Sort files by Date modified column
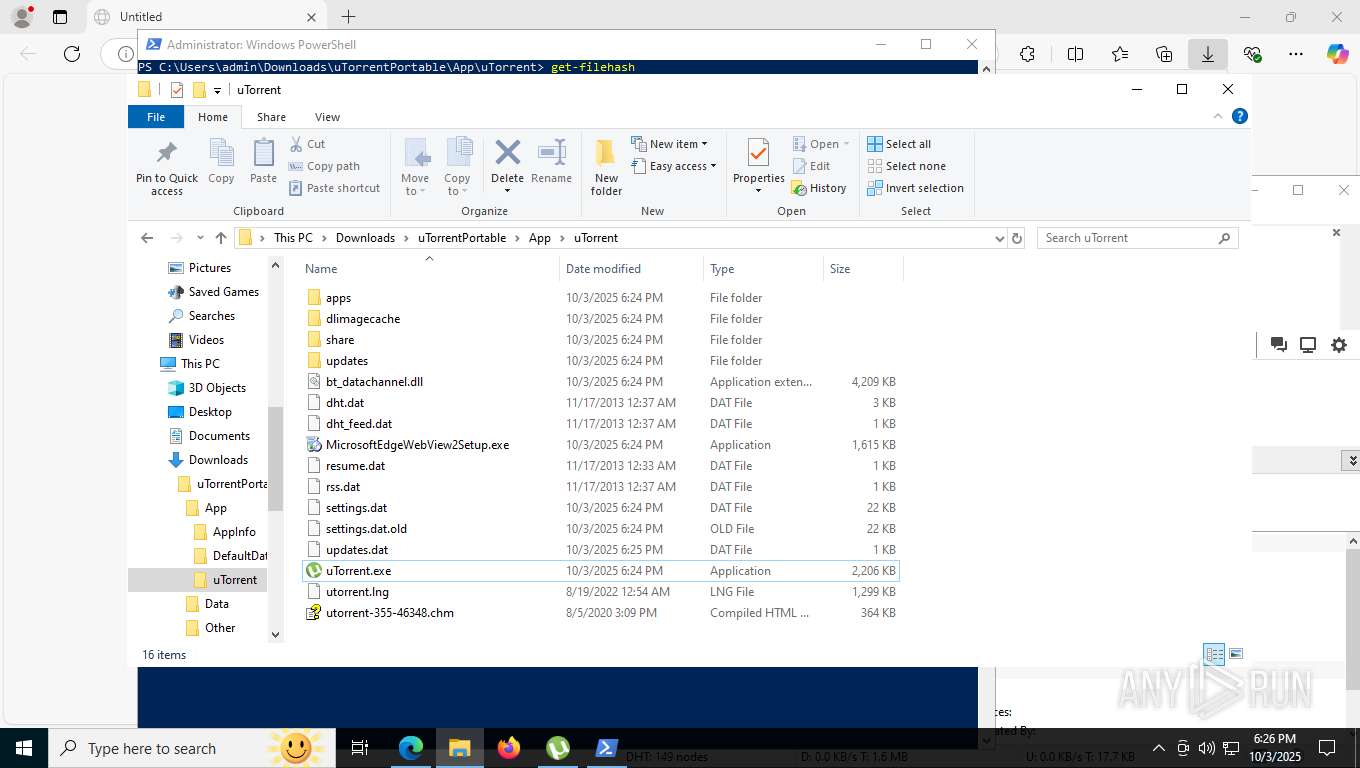1360x768 pixels. (631, 268)
